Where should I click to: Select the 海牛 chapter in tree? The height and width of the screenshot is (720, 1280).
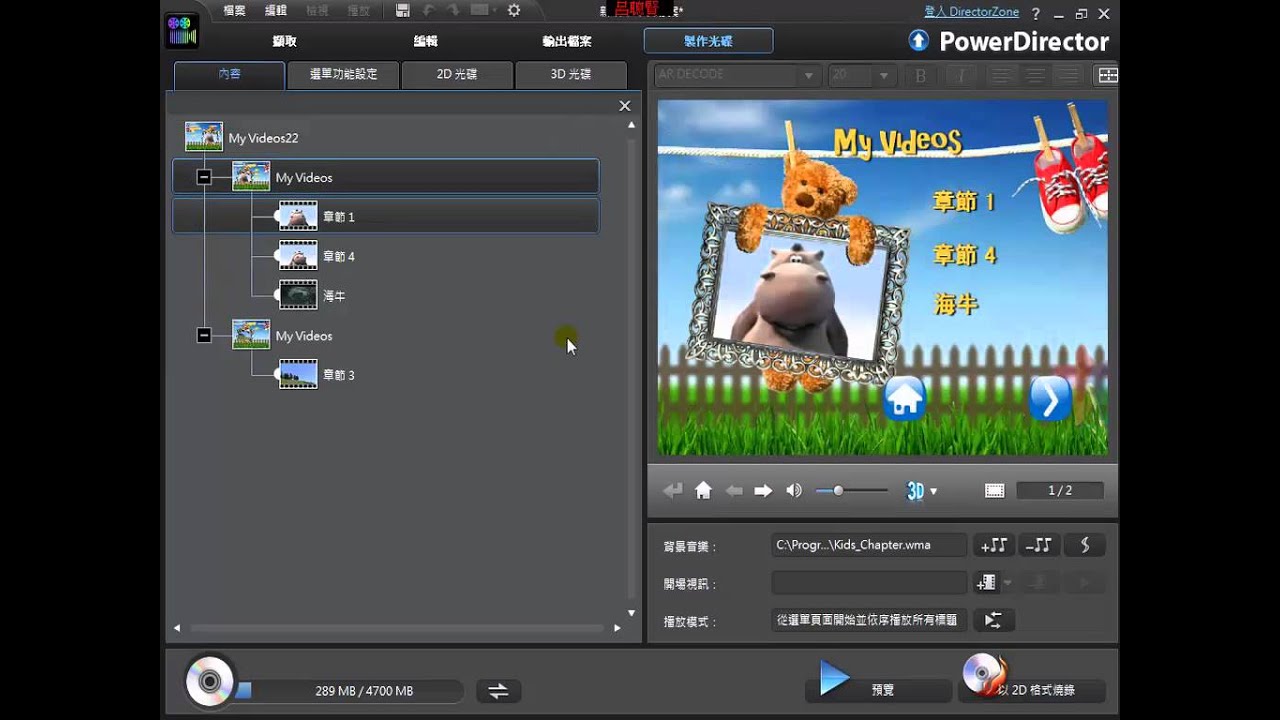tap(333, 296)
